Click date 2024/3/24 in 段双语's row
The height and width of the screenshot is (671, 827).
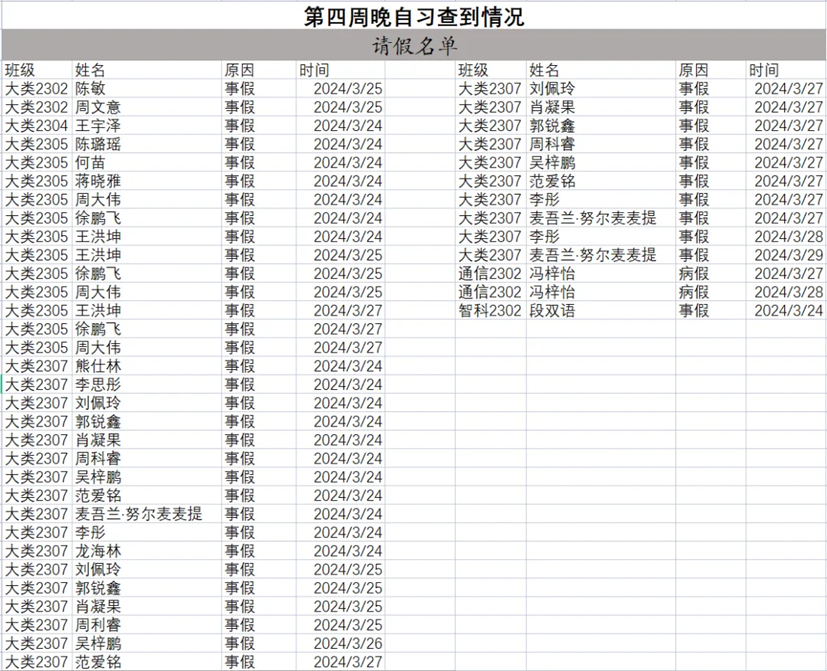(x=788, y=310)
